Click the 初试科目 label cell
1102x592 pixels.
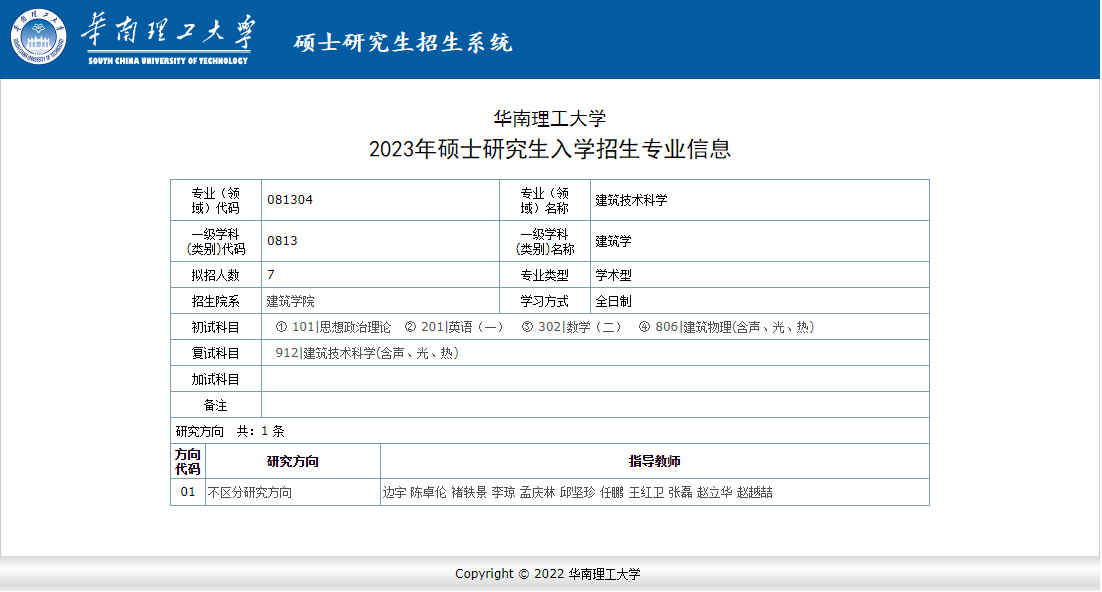(216, 327)
